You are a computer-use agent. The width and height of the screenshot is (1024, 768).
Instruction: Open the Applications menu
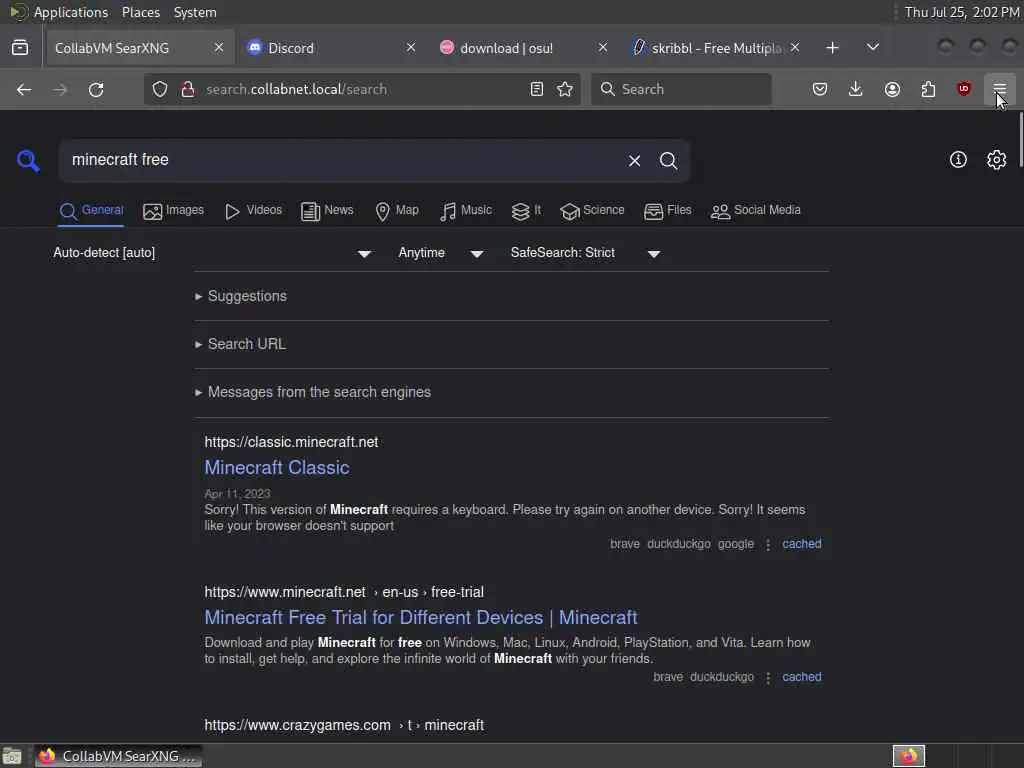coord(71,12)
